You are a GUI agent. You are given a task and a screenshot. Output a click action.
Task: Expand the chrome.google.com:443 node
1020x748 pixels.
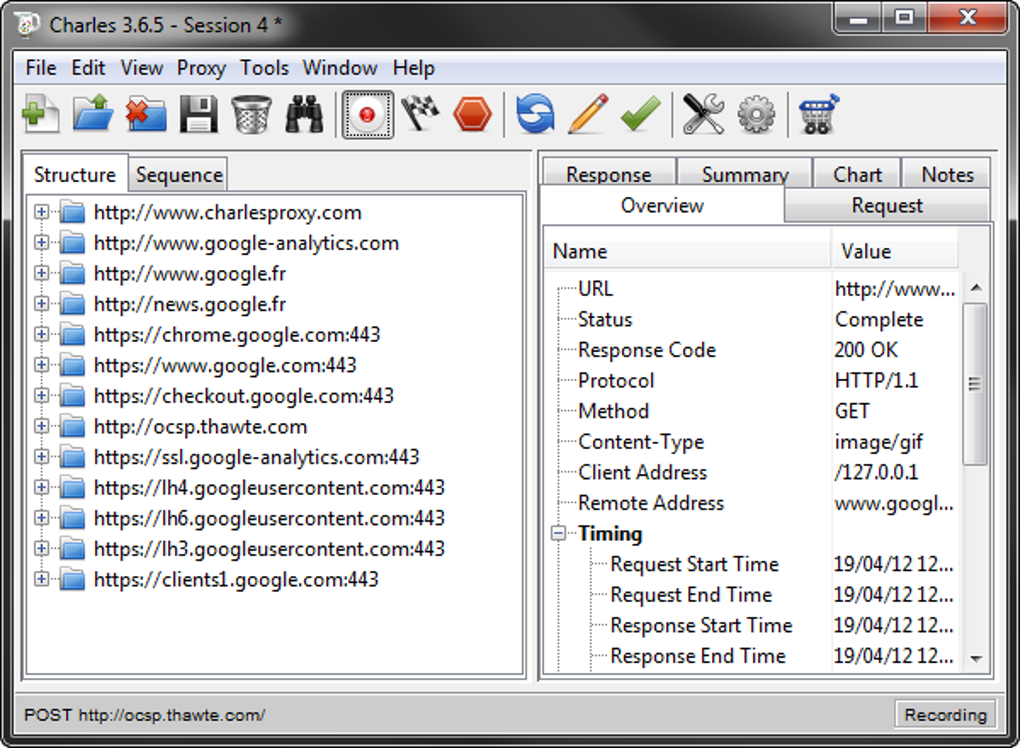(x=42, y=334)
